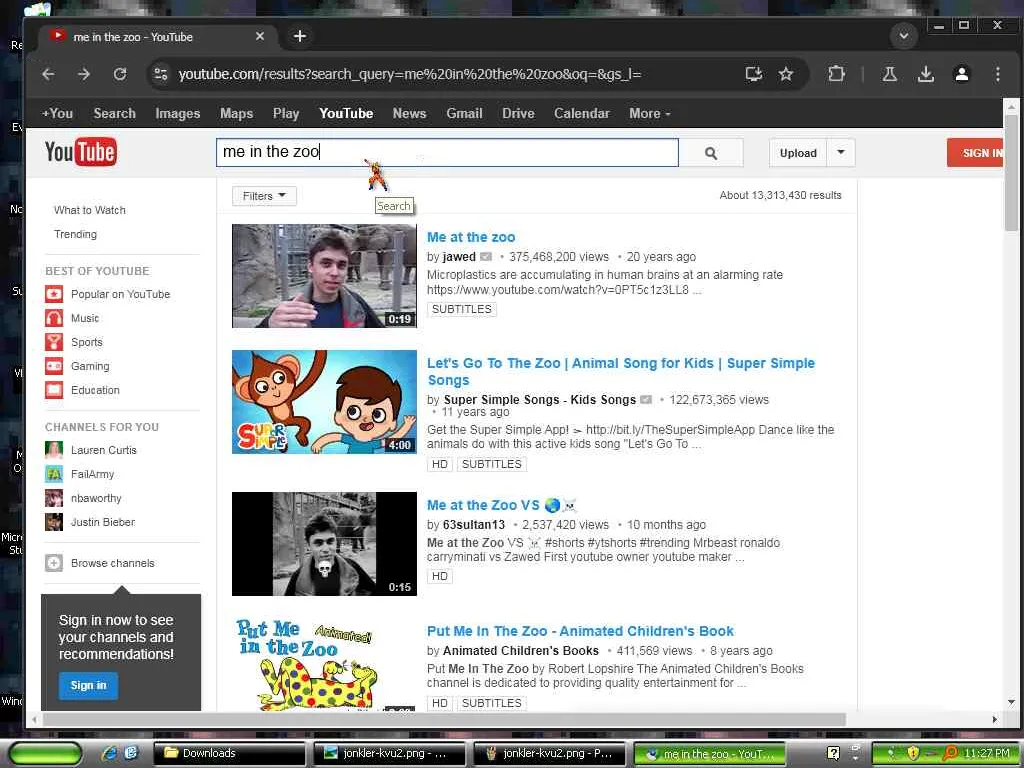This screenshot has width=1024, height=768.
Task: Click the blue Sign in button
Action: coord(88,685)
